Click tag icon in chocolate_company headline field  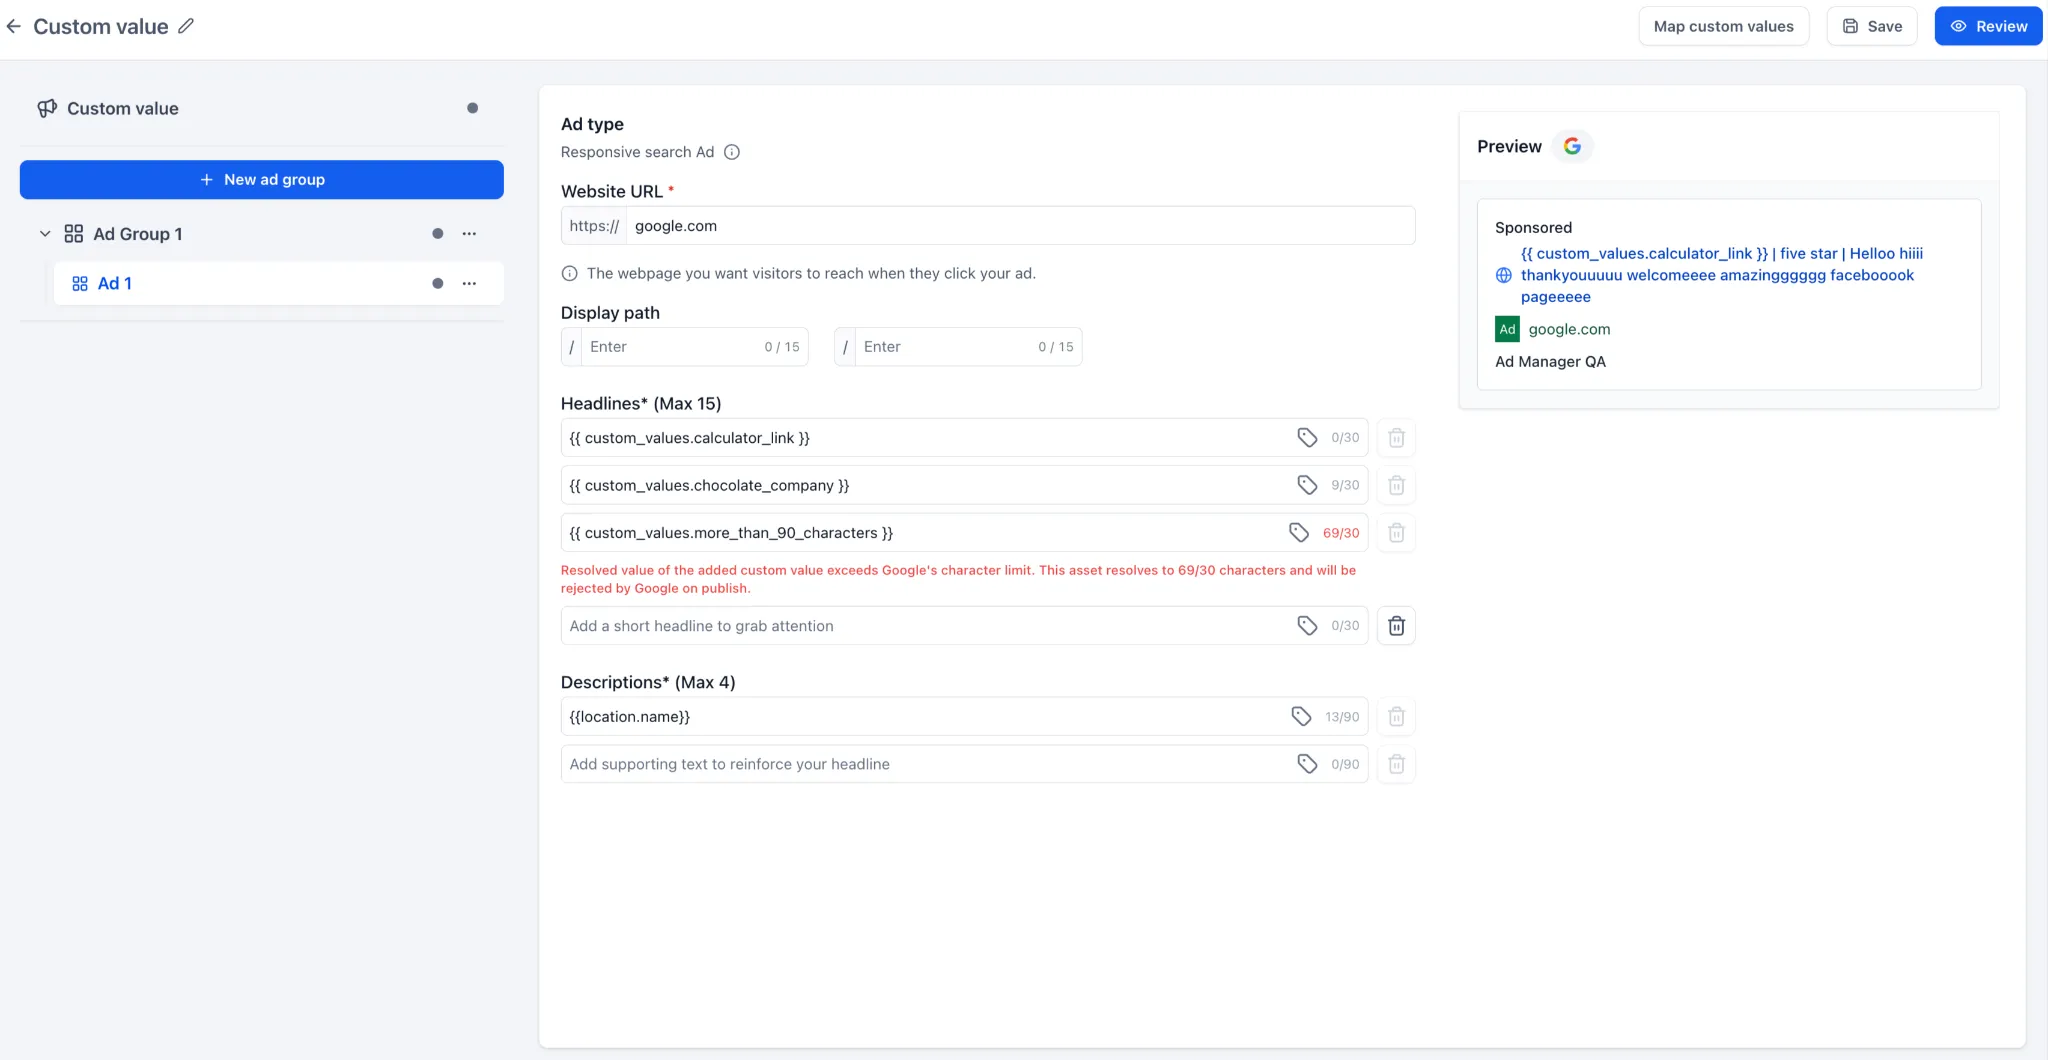tap(1307, 485)
